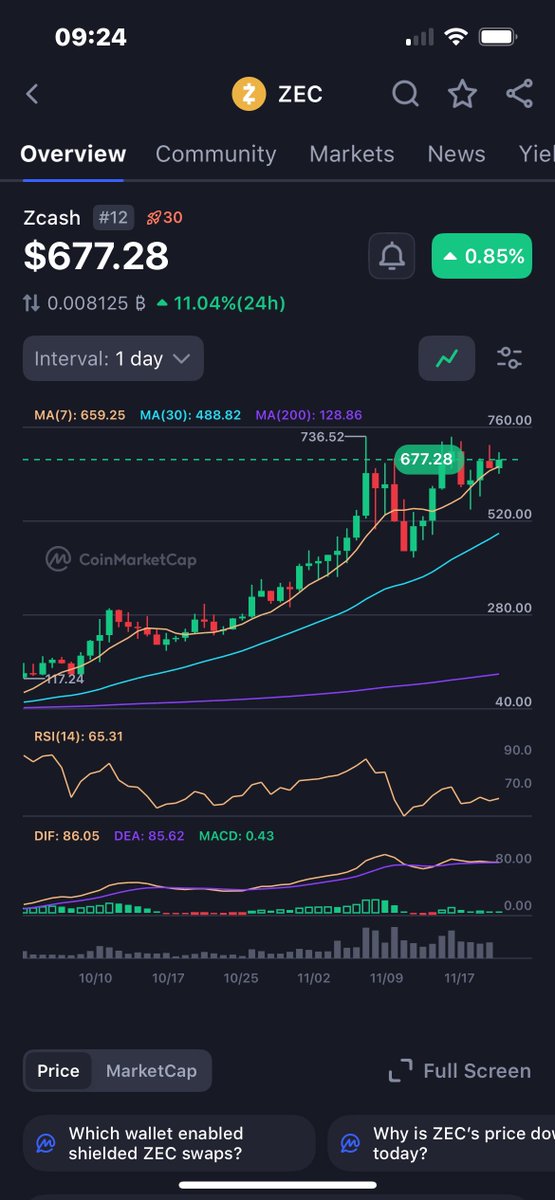Tap the ZEC coin logo icon
Screen dimensions: 555x1200
[249, 95]
